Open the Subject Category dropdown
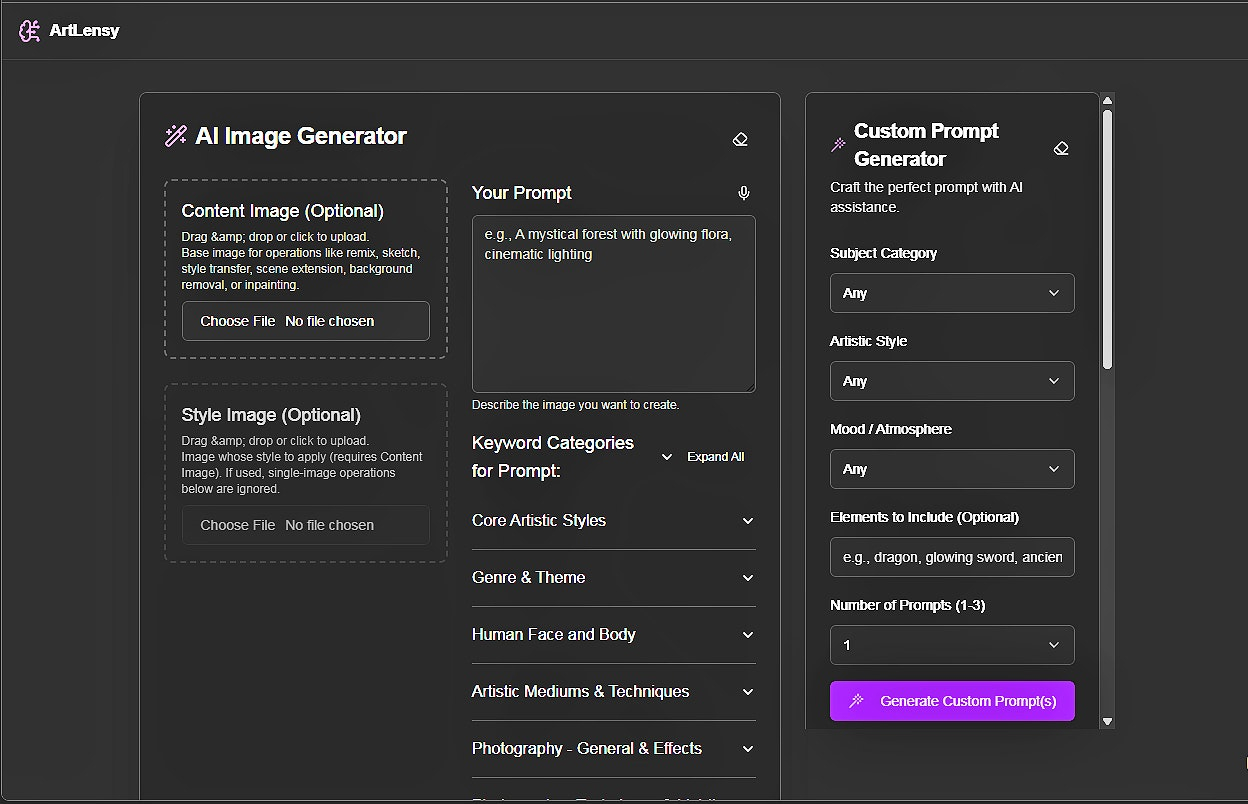 point(952,293)
